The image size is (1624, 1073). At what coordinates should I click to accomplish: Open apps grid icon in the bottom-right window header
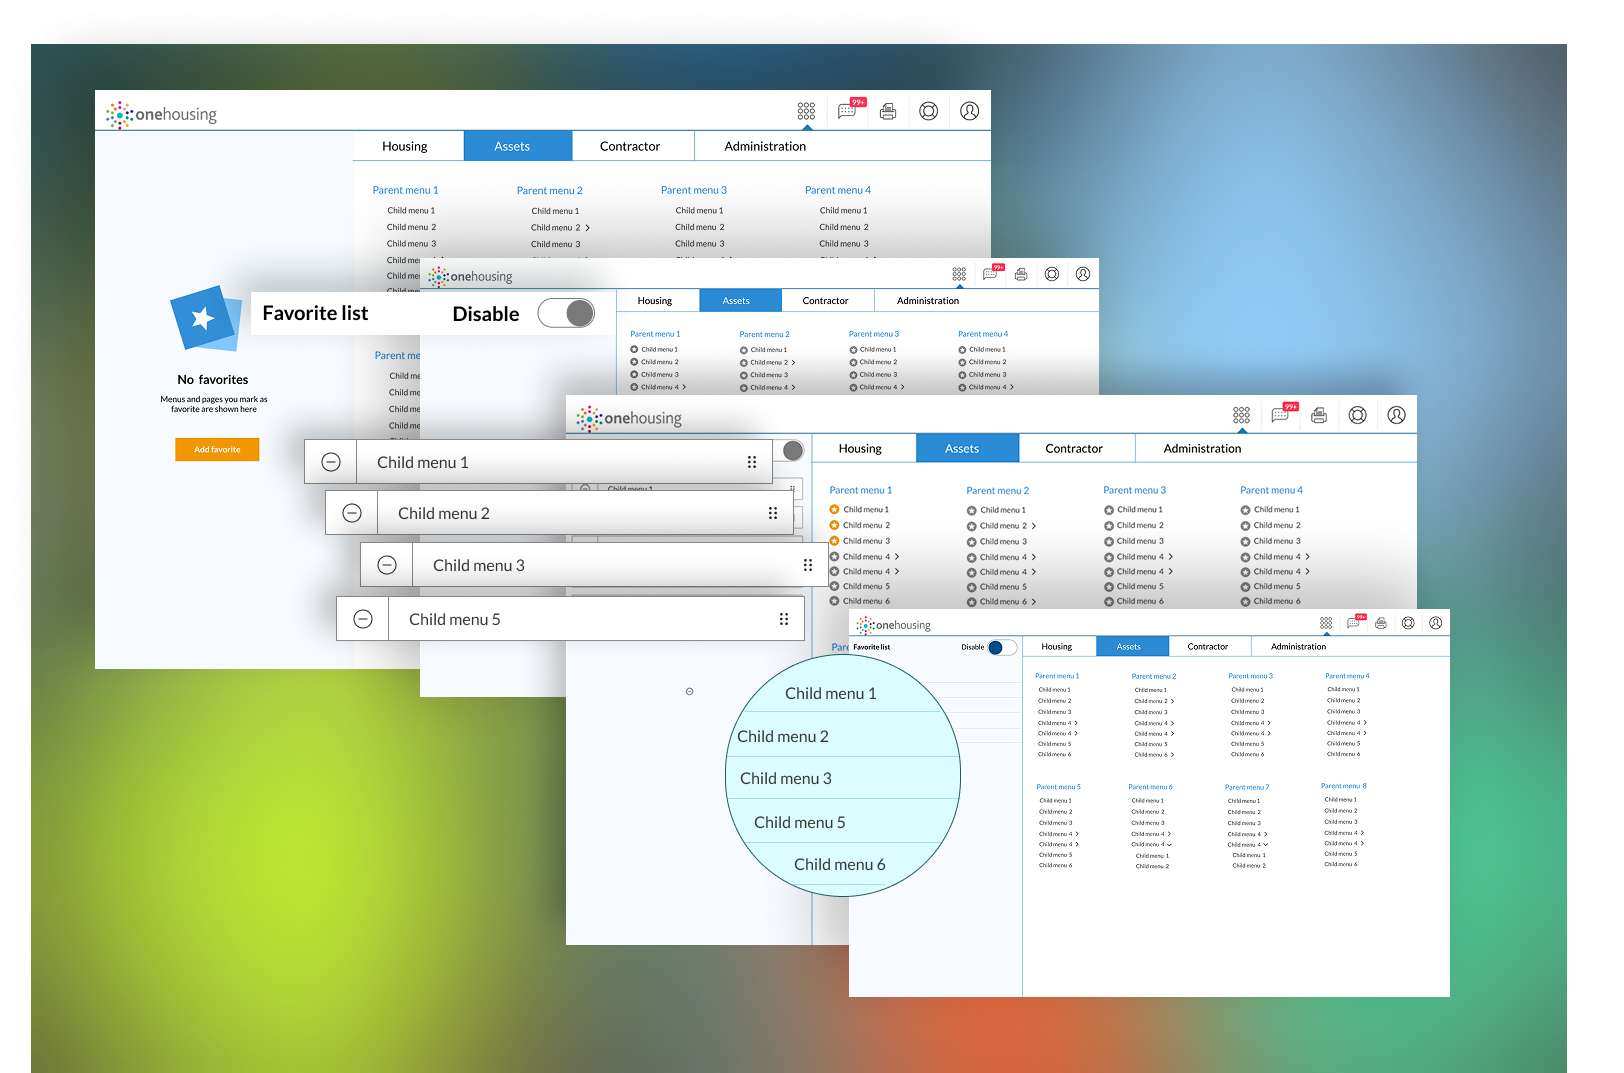click(1326, 623)
